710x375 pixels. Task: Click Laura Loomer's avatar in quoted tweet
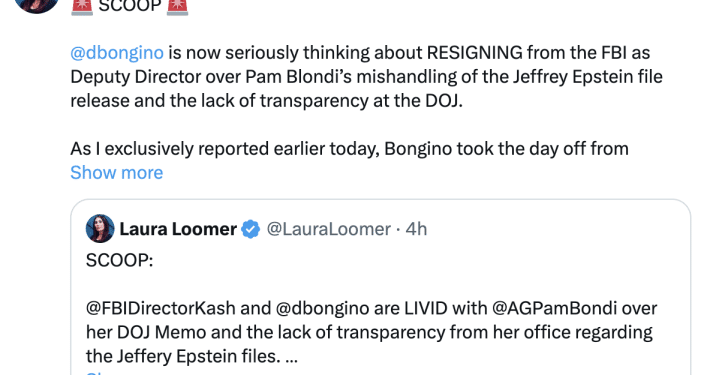tap(100, 229)
